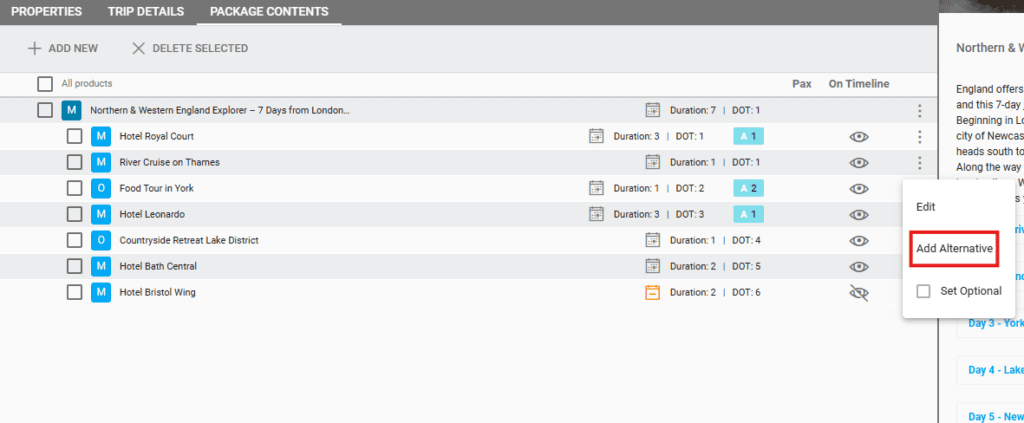
Task: Open three-dot menu for Hotel Royal Court
Action: point(919,136)
